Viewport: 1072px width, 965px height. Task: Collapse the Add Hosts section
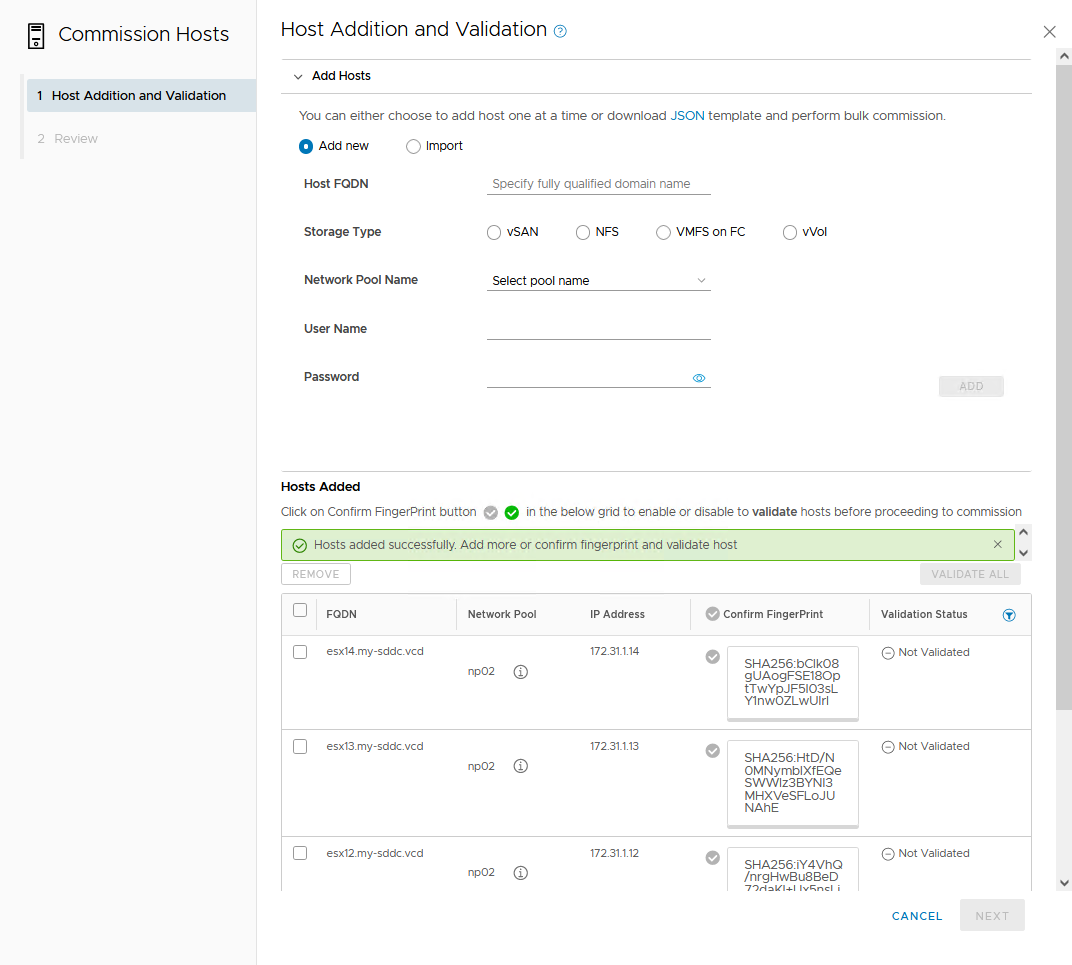[x=297, y=75]
